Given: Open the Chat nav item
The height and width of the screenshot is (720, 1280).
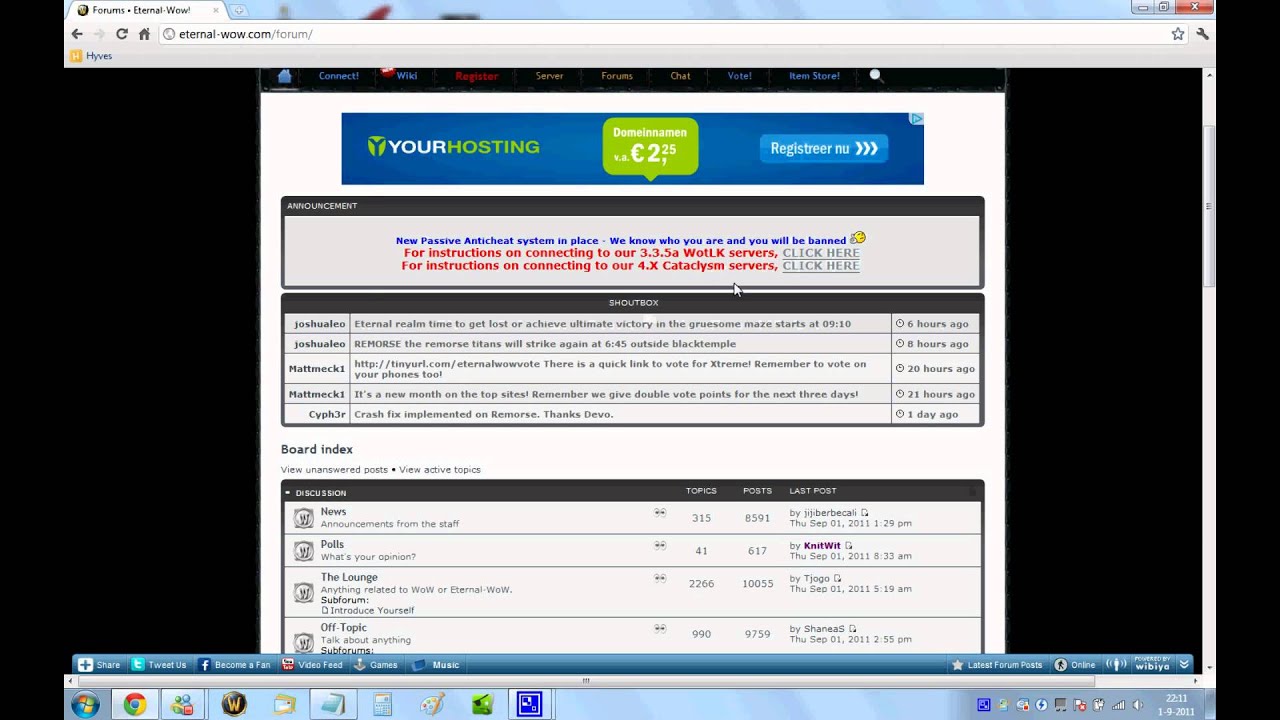Looking at the screenshot, I should 680,76.
